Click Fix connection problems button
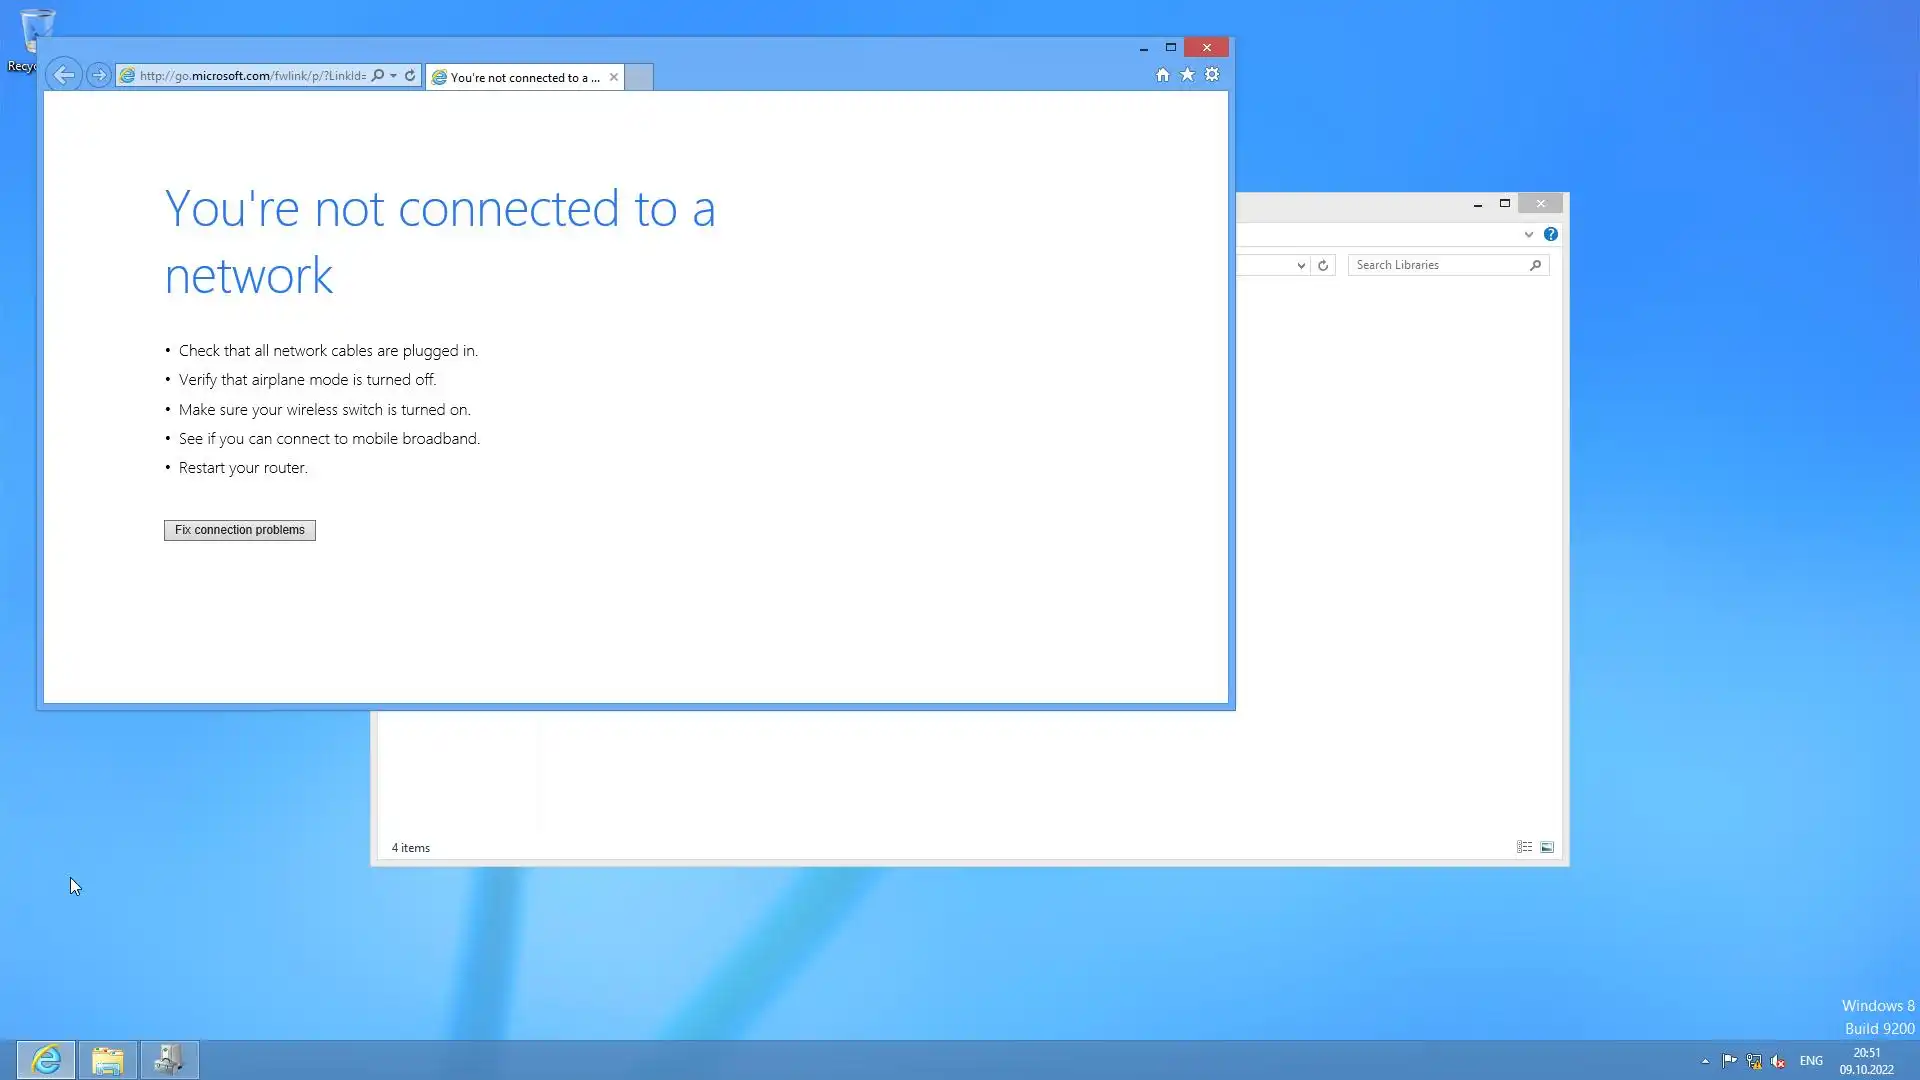The image size is (1920, 1080). click(x=239, y=530)
